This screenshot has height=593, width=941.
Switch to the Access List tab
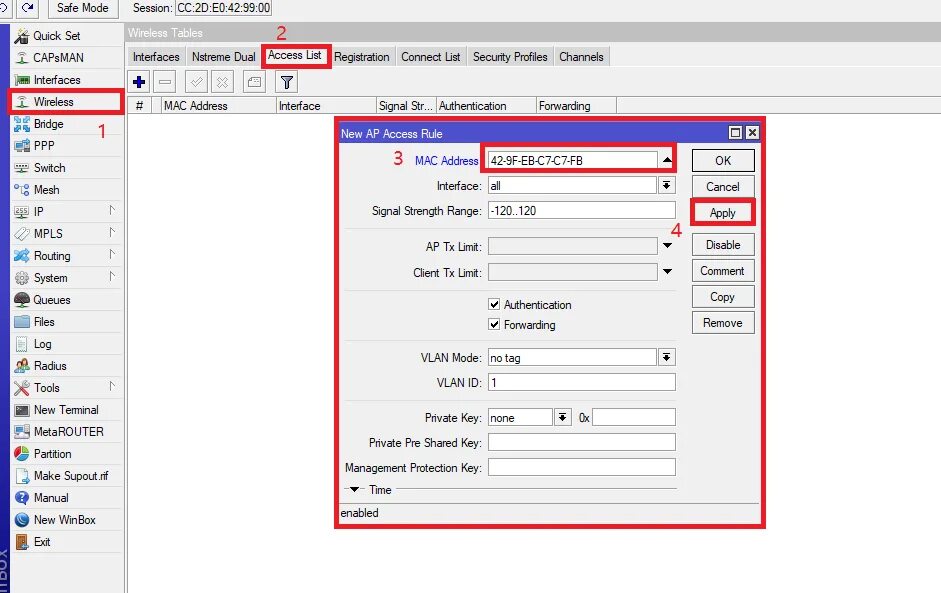[295, 55]
